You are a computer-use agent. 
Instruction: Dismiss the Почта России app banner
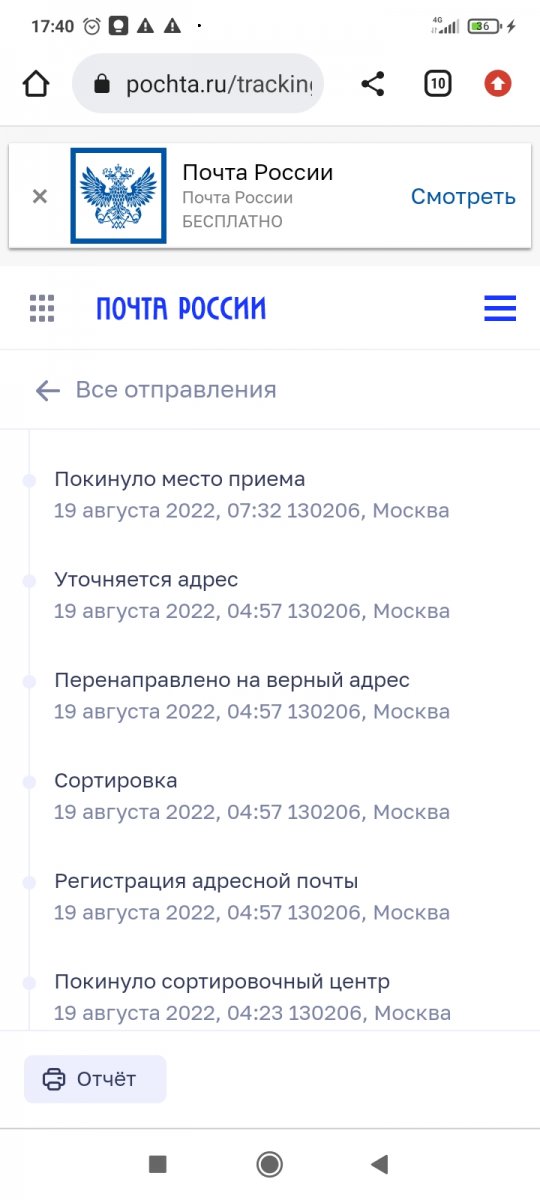tap(40, 196)
